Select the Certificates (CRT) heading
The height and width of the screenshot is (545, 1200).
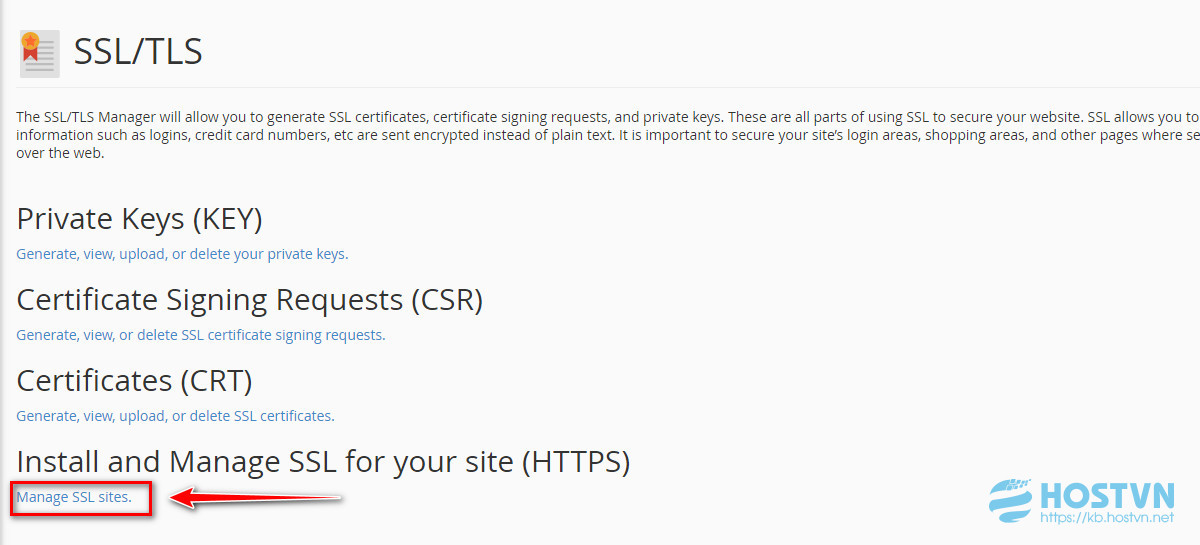[x=135, y=381]
